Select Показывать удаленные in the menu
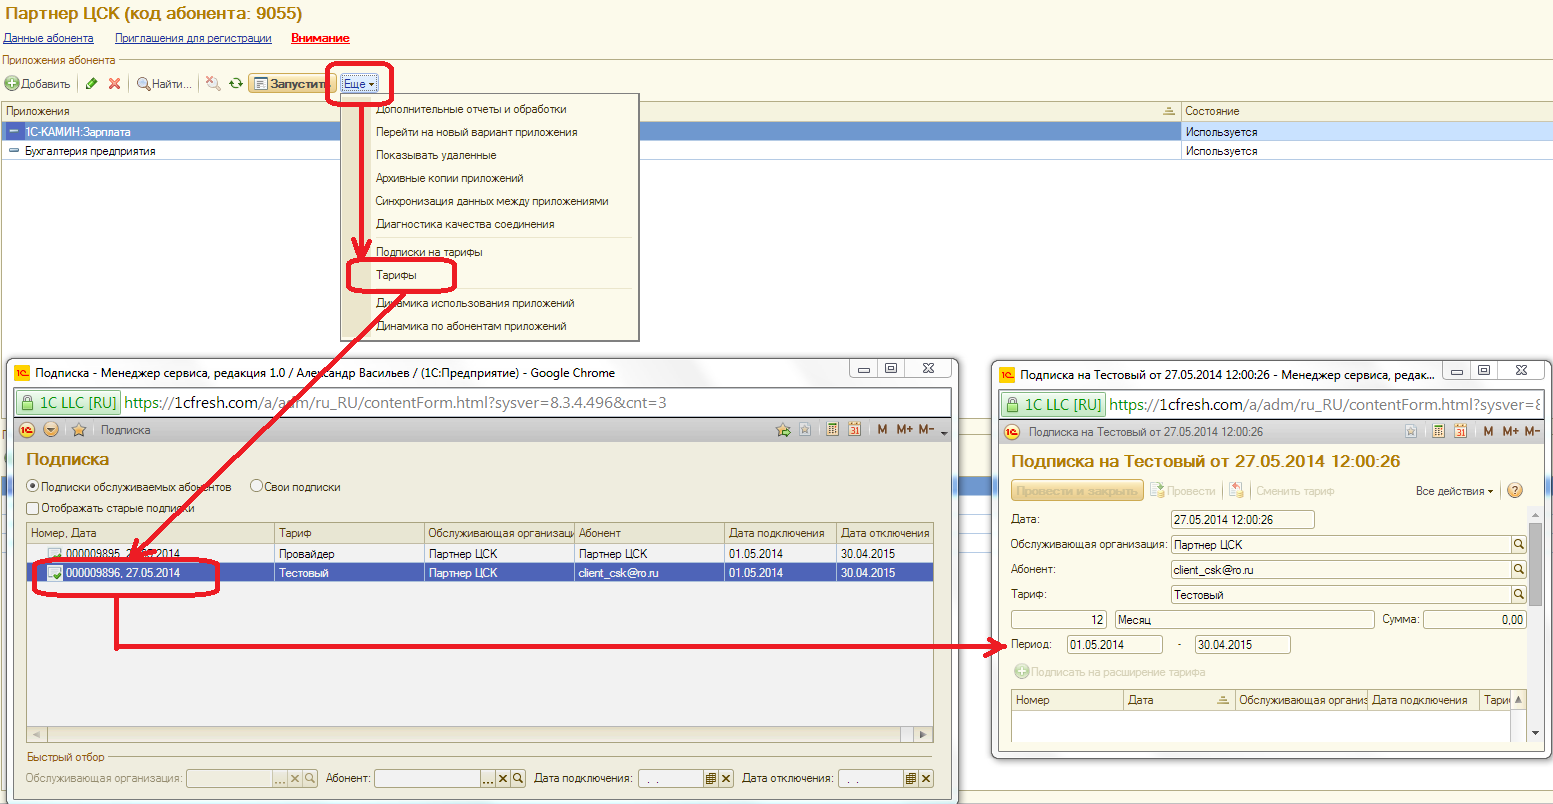The height and width of the screenshot is (804, 1553). 436,155
